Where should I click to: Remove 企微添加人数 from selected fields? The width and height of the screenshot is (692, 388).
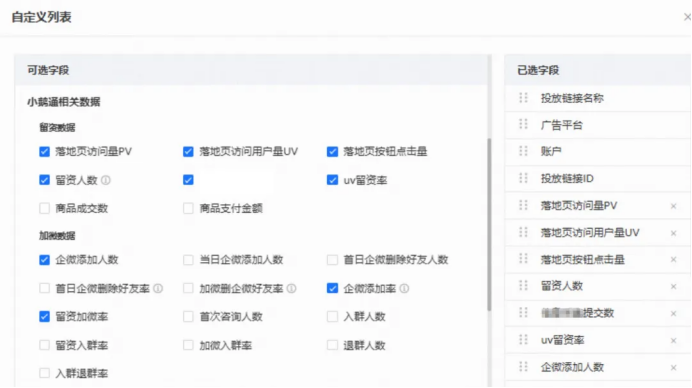(x=673, y=367)
